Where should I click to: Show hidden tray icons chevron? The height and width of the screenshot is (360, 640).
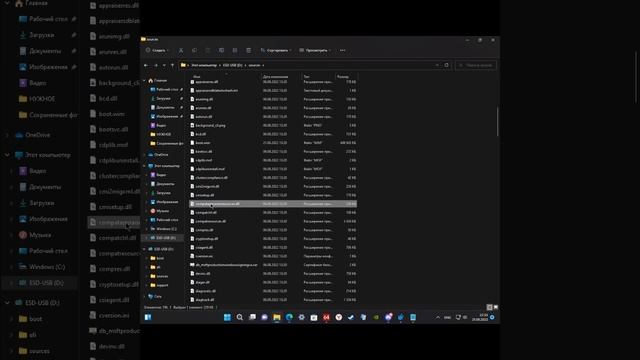(x=438, y=317)
